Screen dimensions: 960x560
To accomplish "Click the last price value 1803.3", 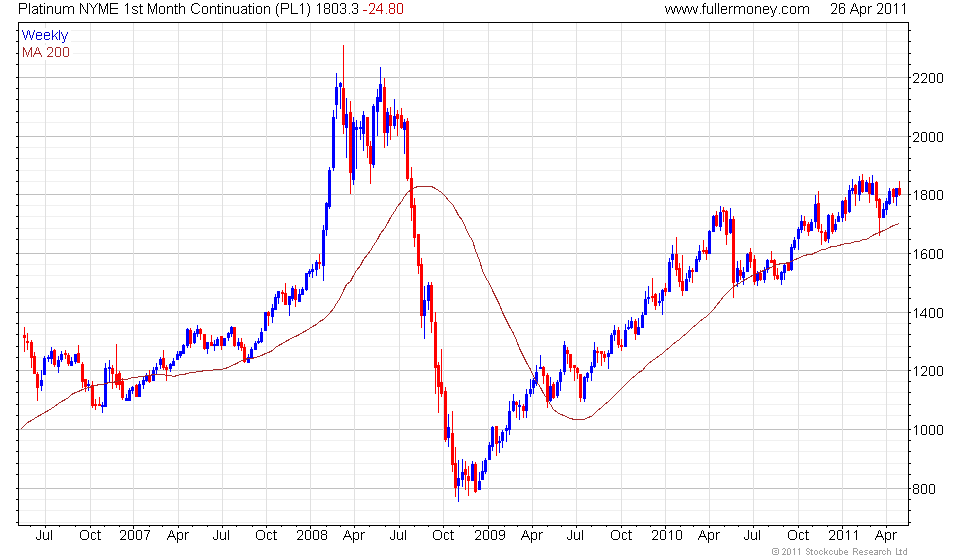I will pos(337,9).
